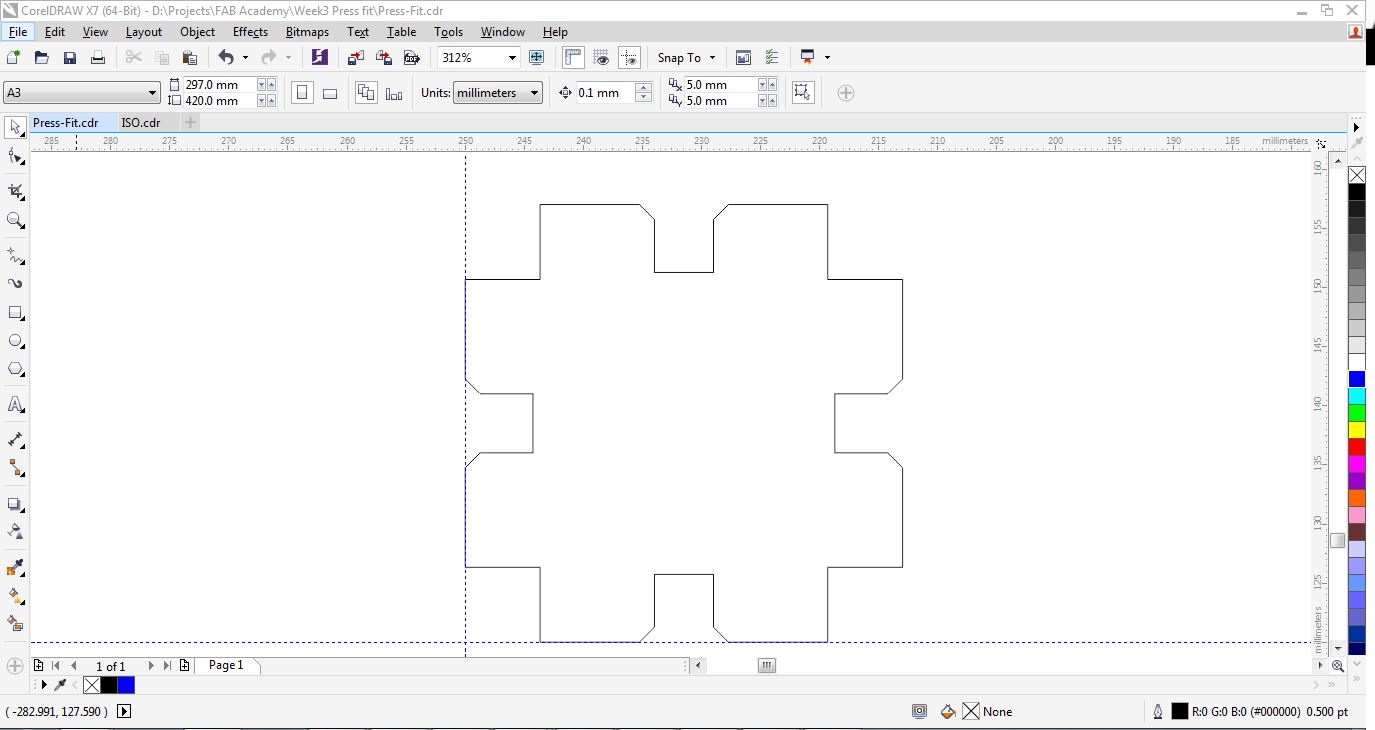The width and height of the screenshot is (1375, 730).
Task: Click the quick customize plus in toolbox
Action: click(15, 666)
